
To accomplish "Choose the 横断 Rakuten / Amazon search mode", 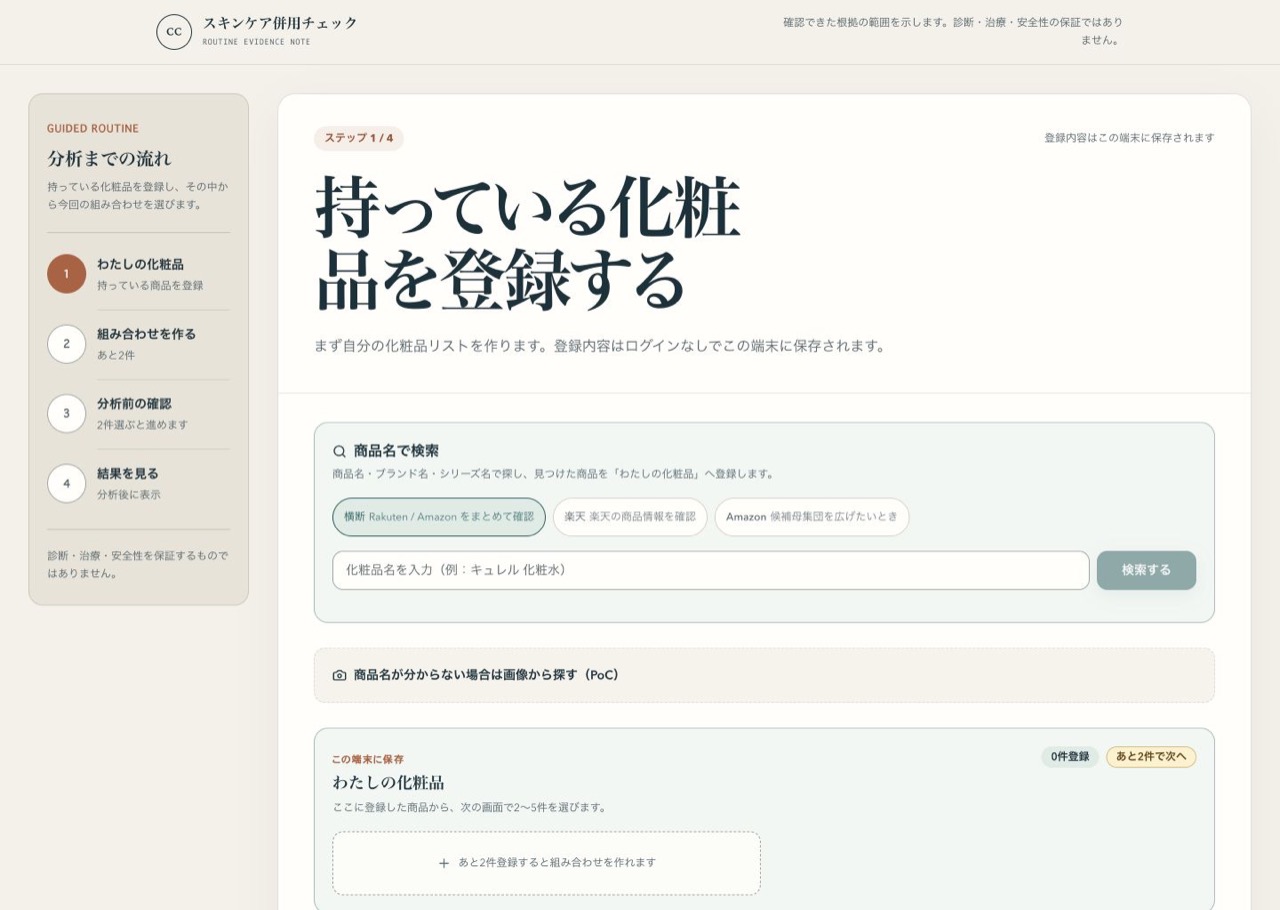I will (439, 517).
